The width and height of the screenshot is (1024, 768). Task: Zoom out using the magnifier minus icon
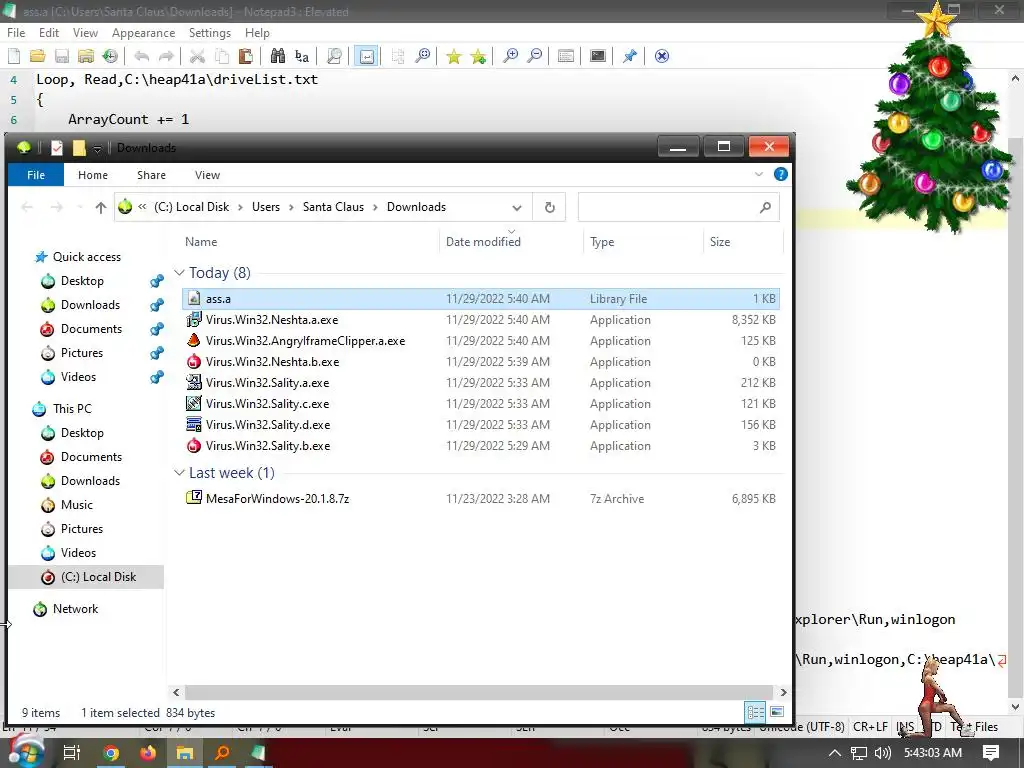click(534, 56)
